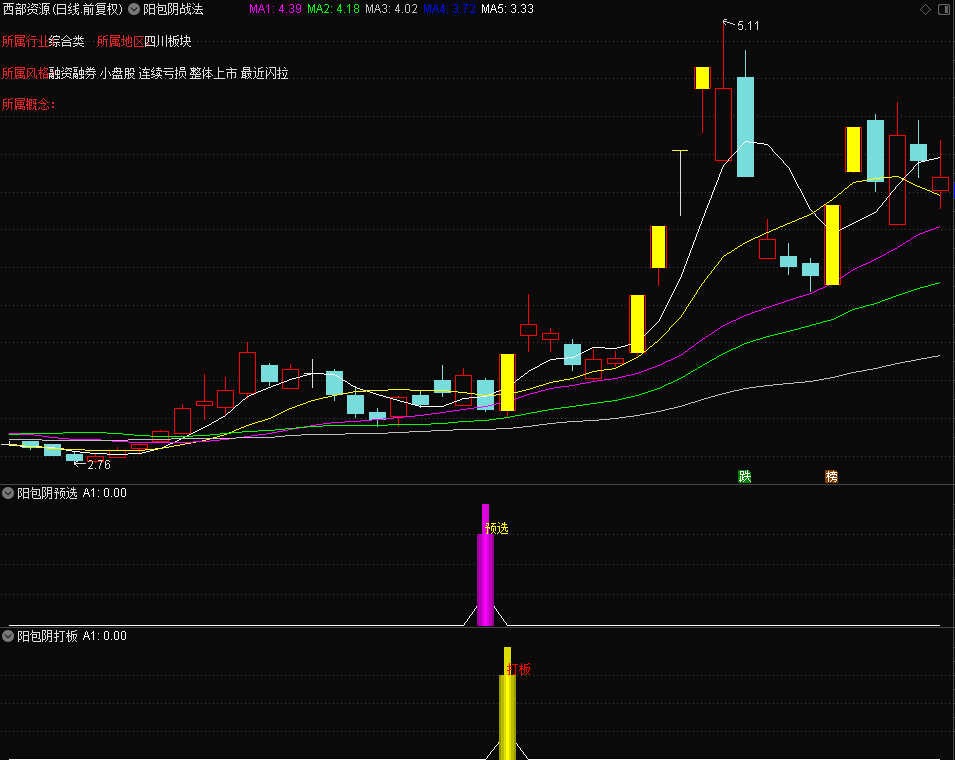Screen dimensions: 955x760
Task: Click the last red candlestick on the right
Action: [x=940, y=183]
